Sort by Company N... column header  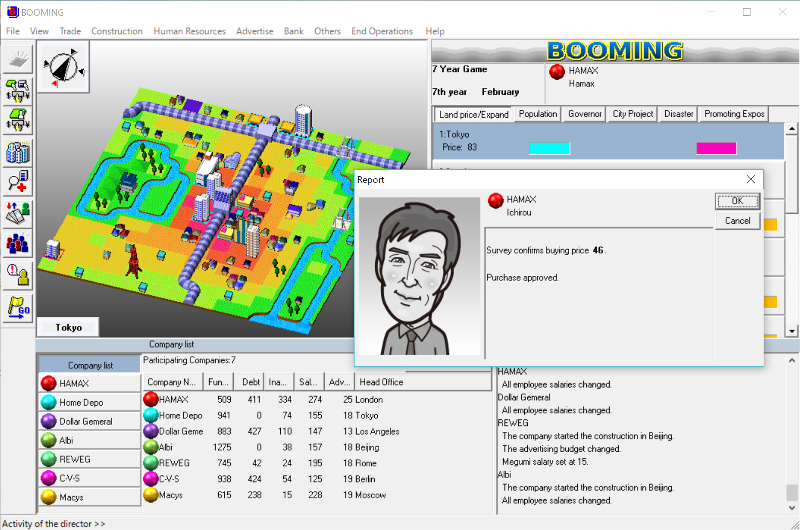[172, 382]
